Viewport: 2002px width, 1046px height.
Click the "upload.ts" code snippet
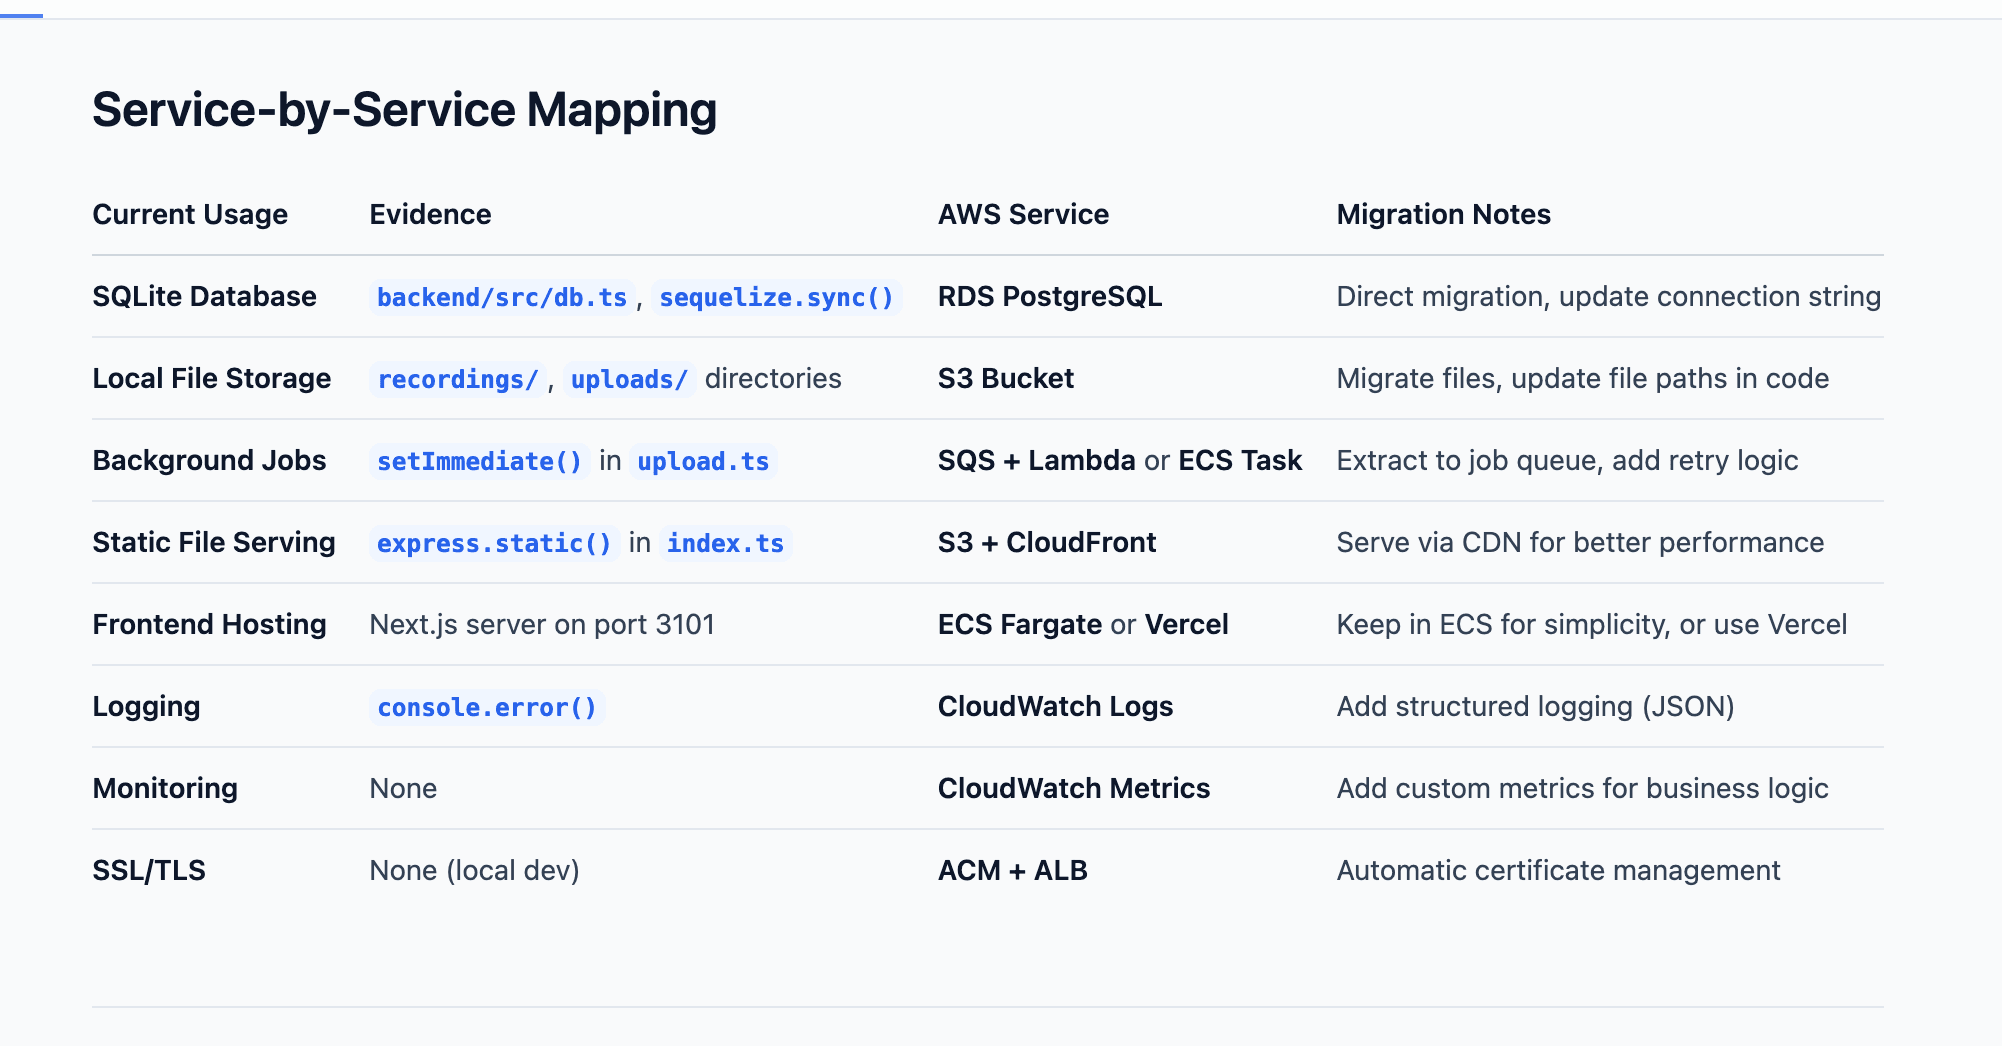[x=704, y=461]
